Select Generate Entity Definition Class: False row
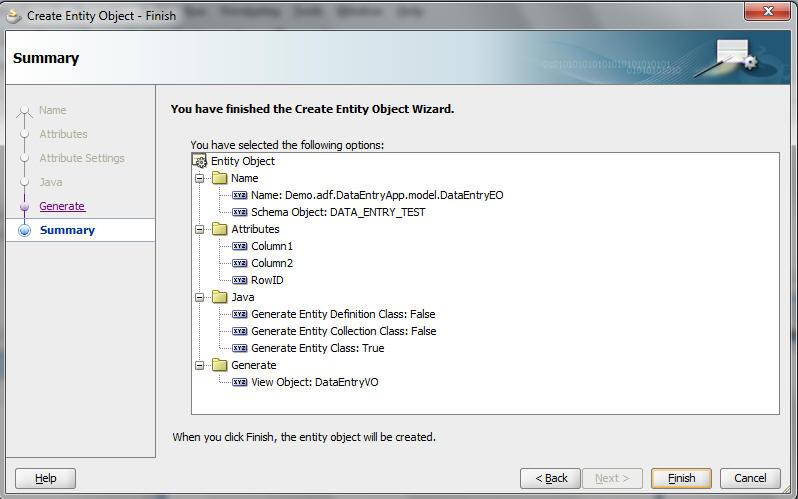The image size is (798, 499). coord(343,314)
